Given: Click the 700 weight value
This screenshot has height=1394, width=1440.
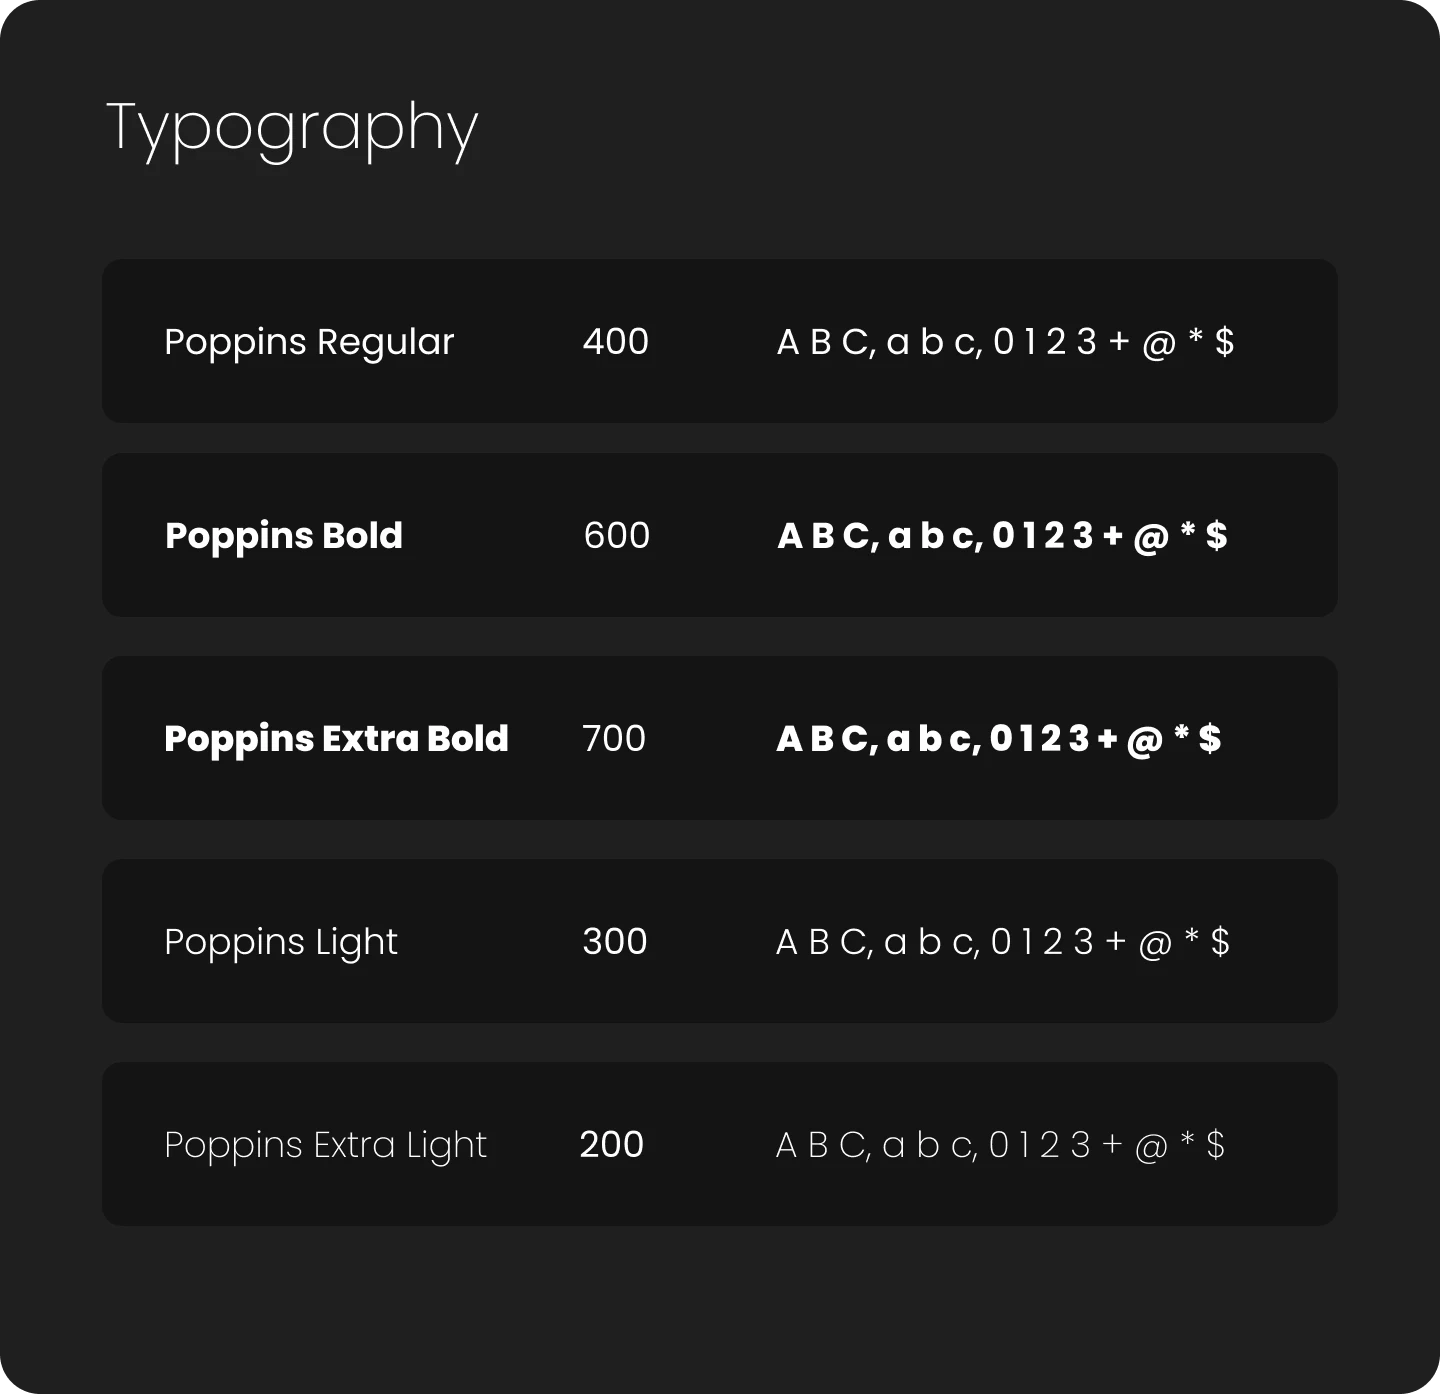Looking at the screenshot, I should pos(614,739).
